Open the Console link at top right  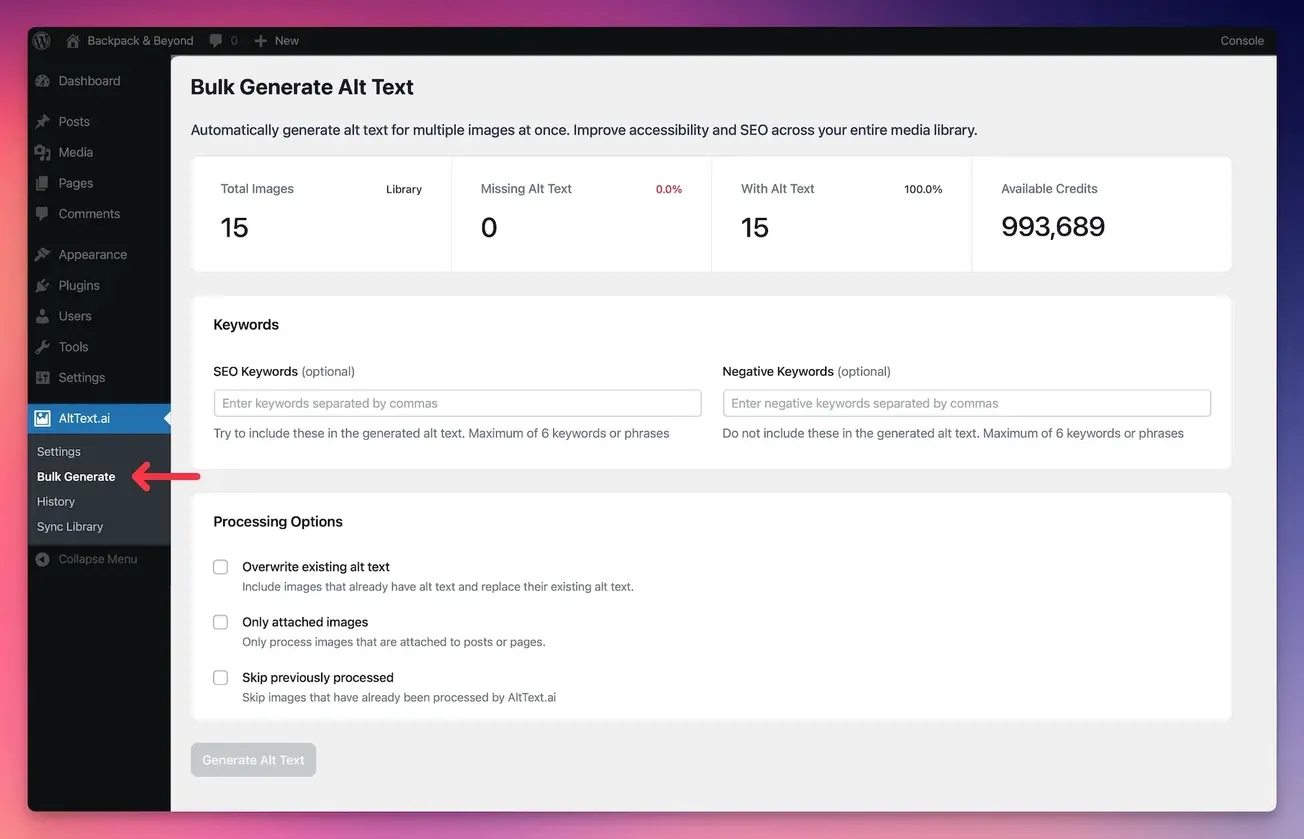tap(1242, 41)
